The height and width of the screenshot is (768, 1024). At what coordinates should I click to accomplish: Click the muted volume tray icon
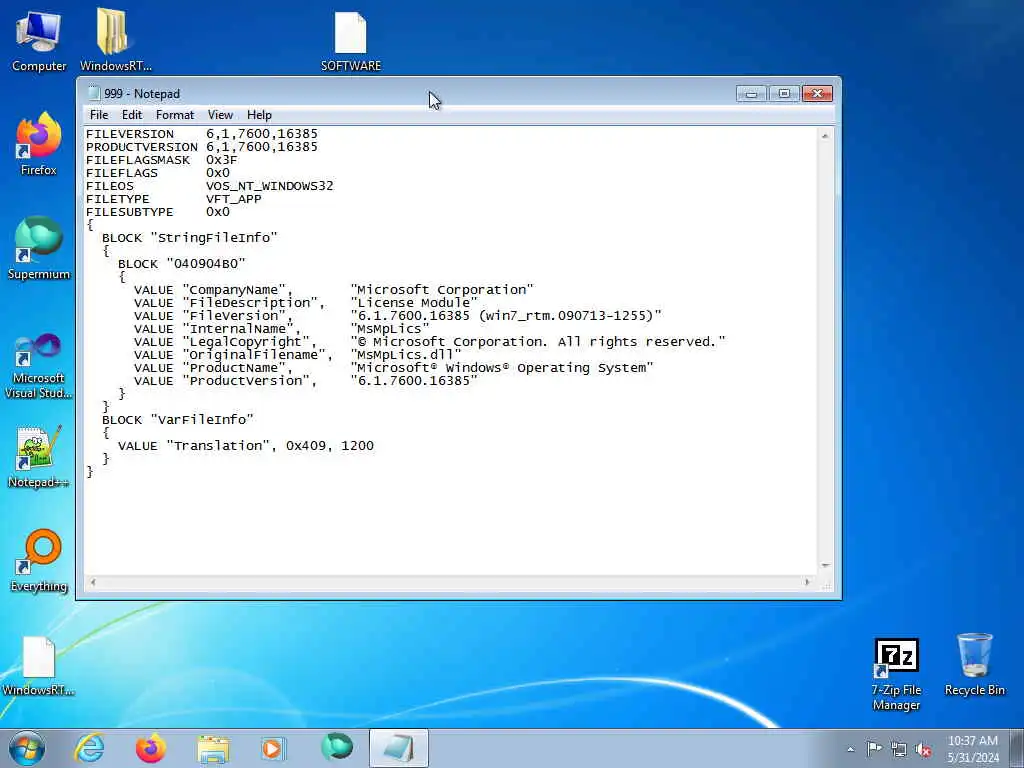coord(923,749)
